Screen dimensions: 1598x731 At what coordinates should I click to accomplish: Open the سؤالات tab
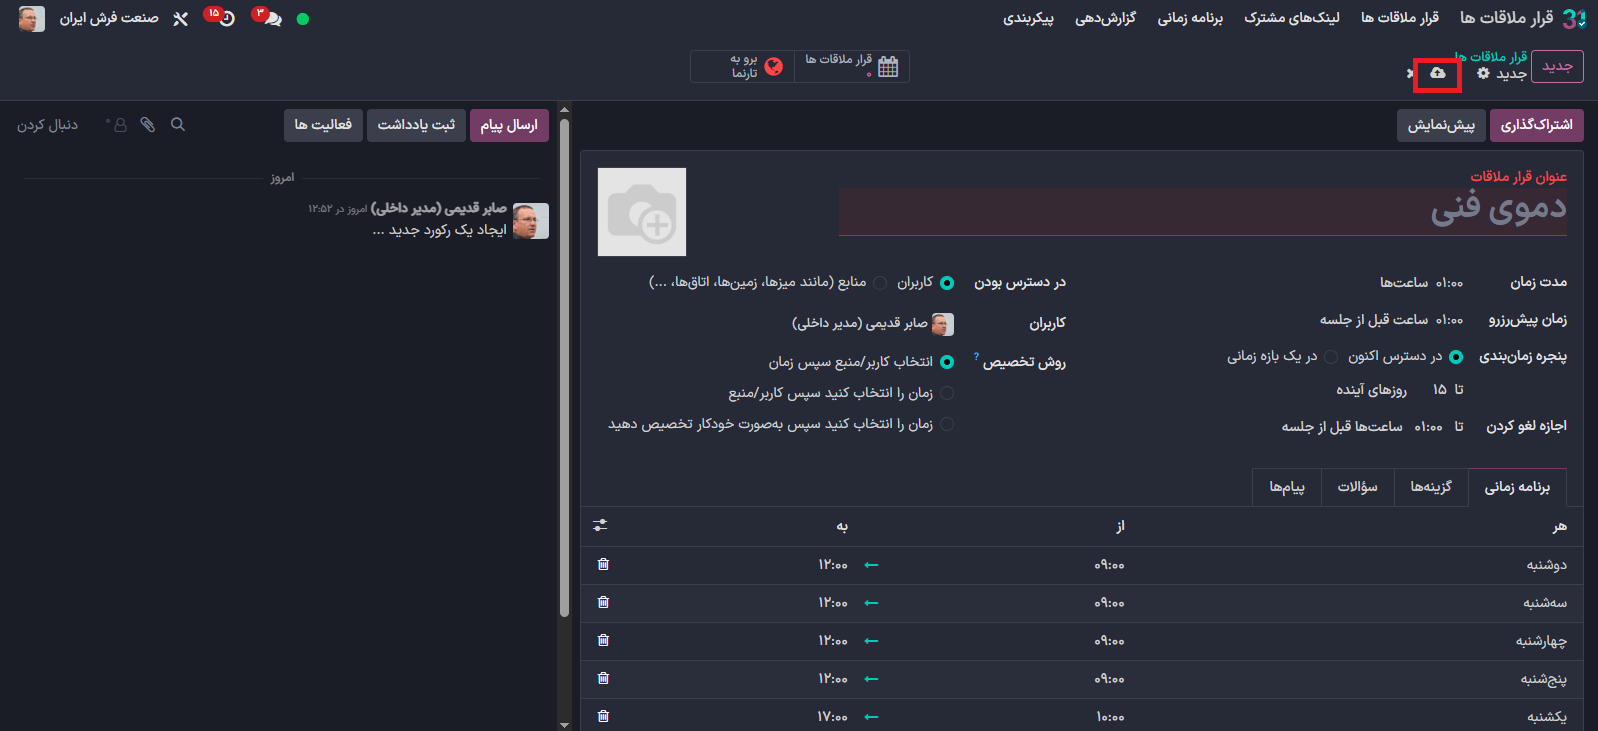pyautogui.click(x=1357, y=487)
